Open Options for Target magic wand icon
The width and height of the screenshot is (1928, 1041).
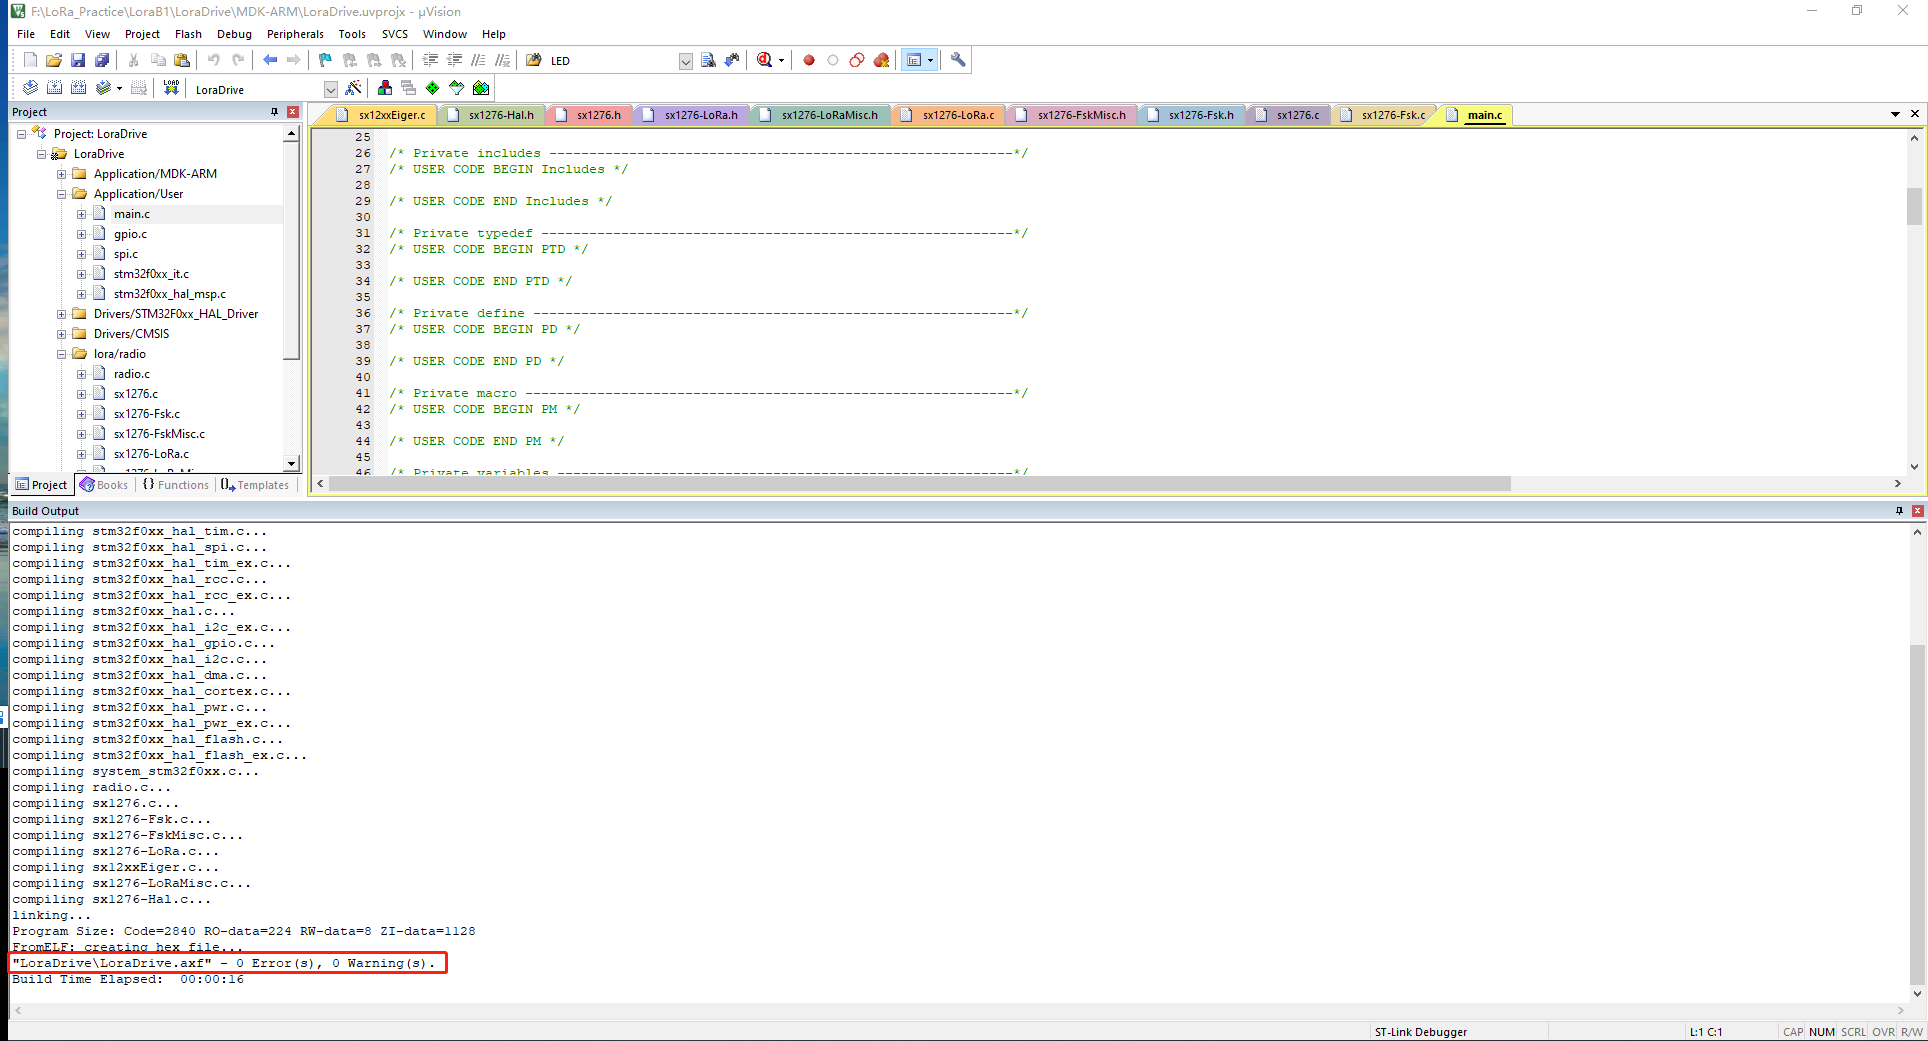click(x=353, y=88)
